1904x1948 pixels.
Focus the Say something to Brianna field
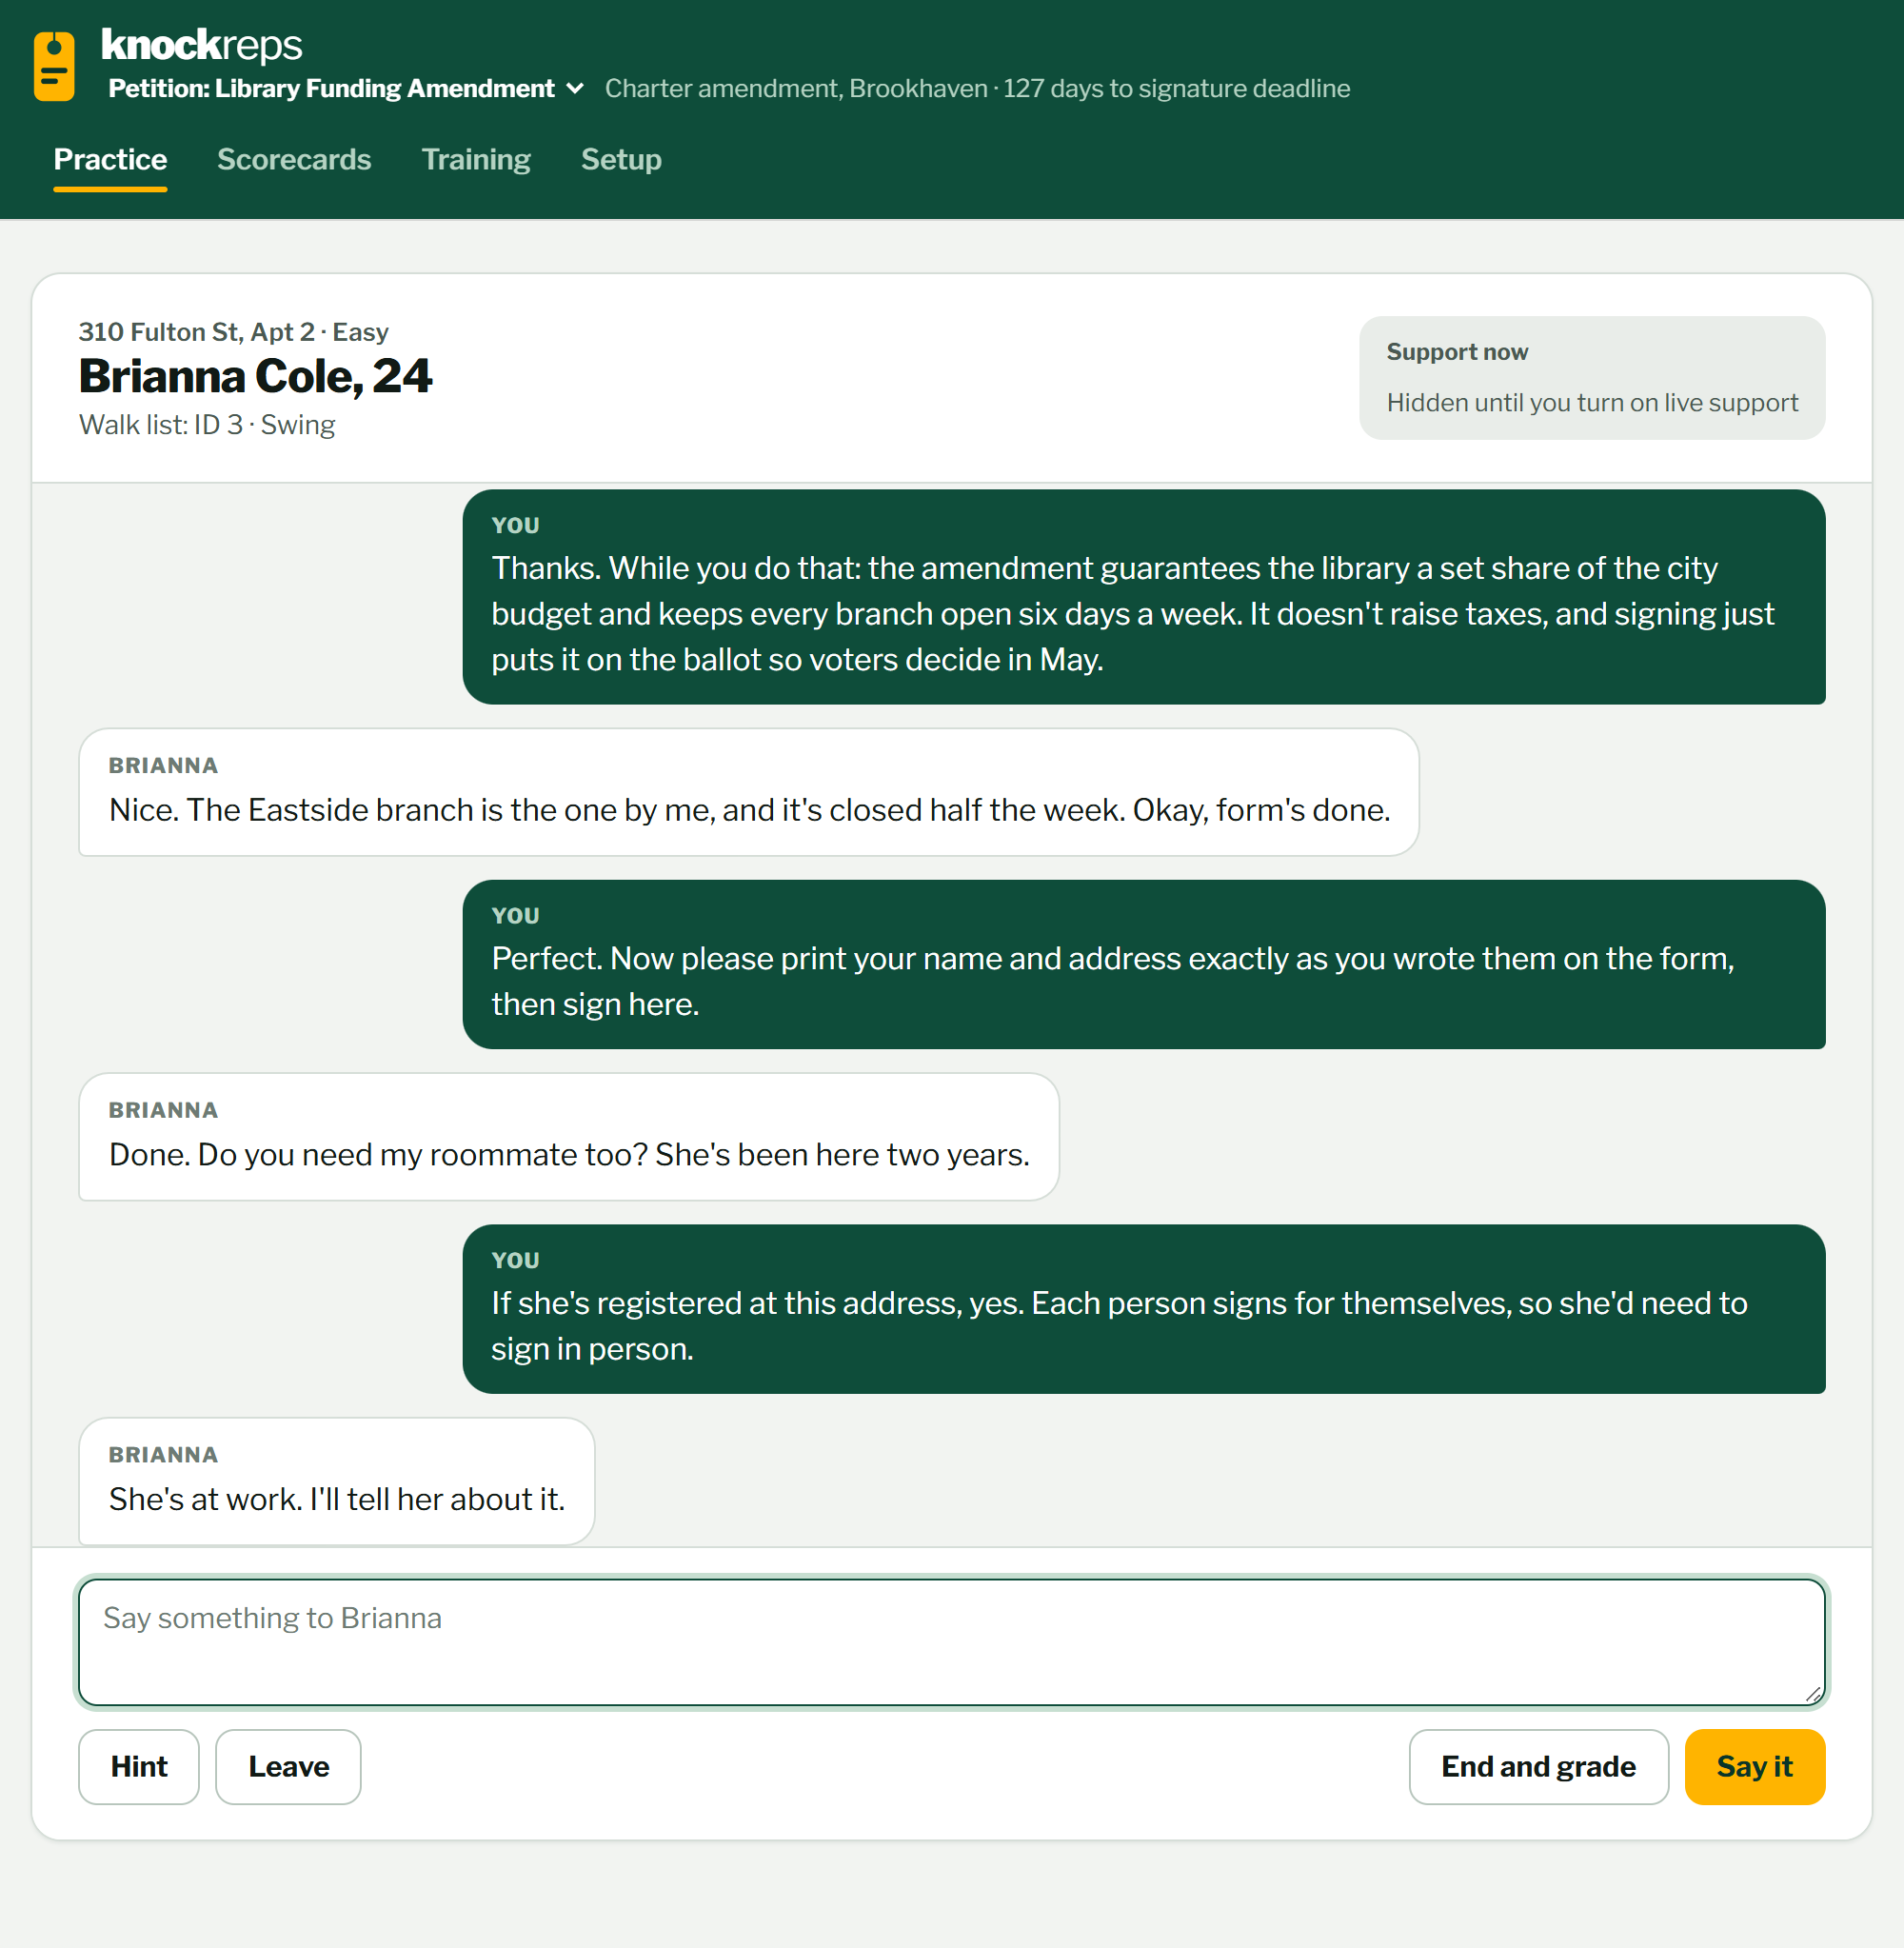[951, 1641]
